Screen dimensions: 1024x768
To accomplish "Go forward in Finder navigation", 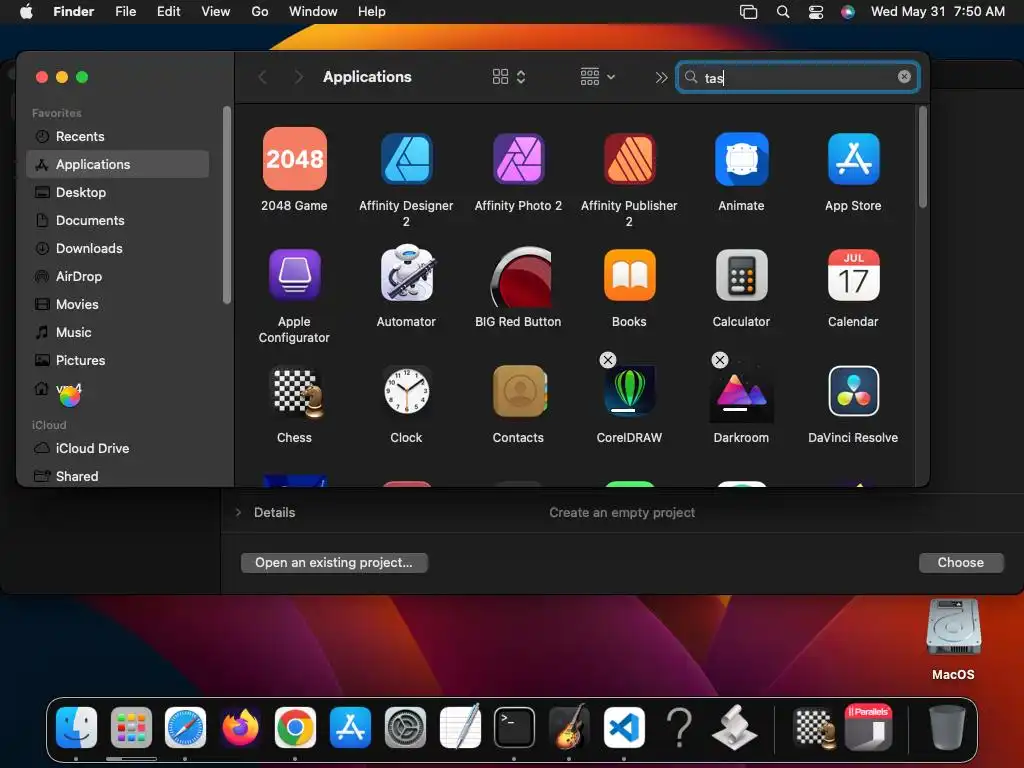I will (298, 77).
